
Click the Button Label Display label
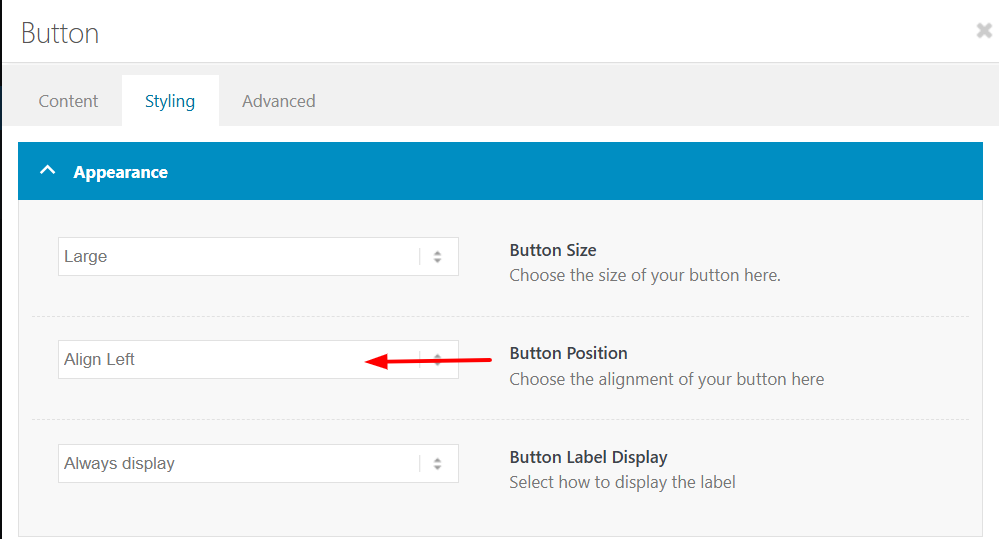(588, 457)
